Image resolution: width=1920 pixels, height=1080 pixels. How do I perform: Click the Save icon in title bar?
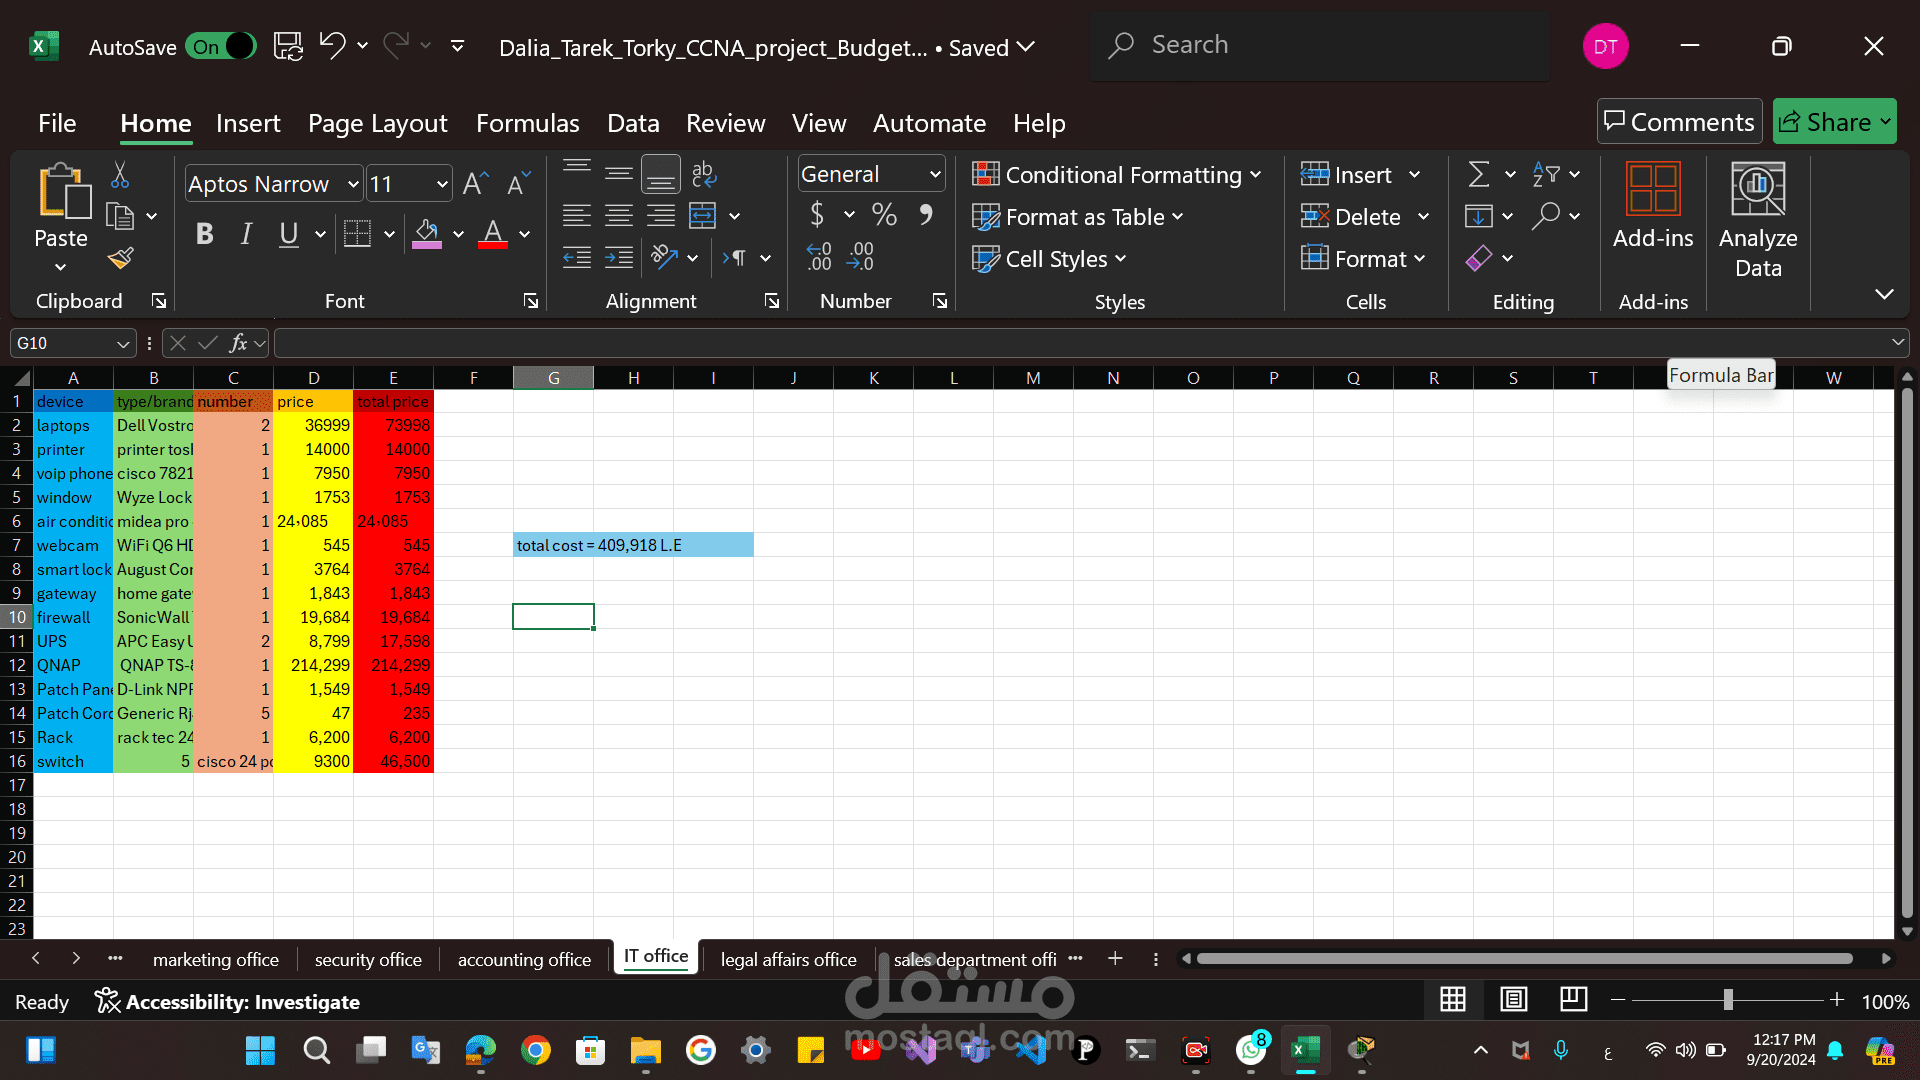click(288, 46)
